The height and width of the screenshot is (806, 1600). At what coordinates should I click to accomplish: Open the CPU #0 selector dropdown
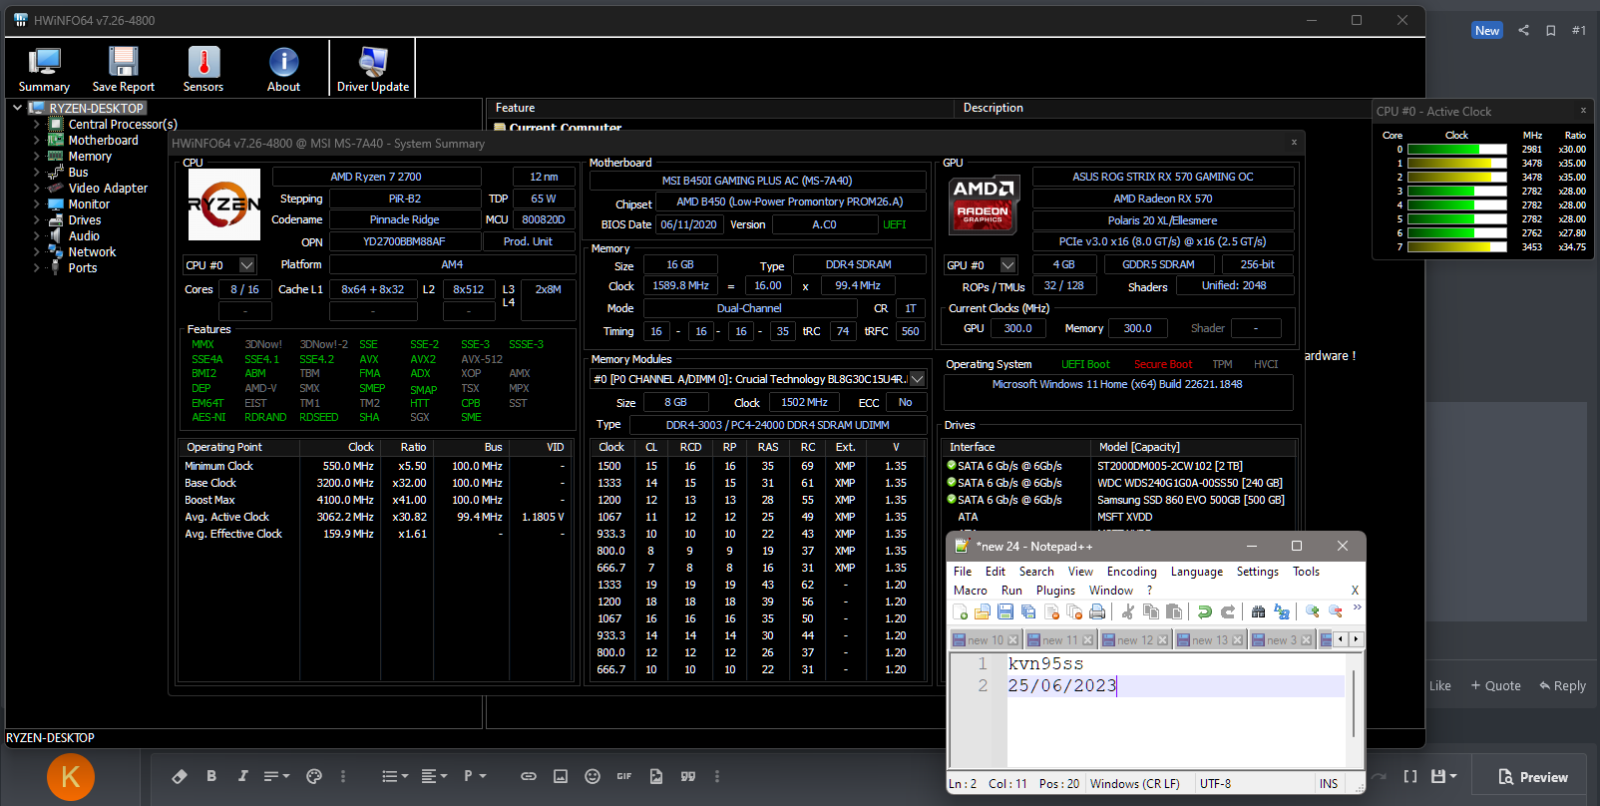[247, 265]
